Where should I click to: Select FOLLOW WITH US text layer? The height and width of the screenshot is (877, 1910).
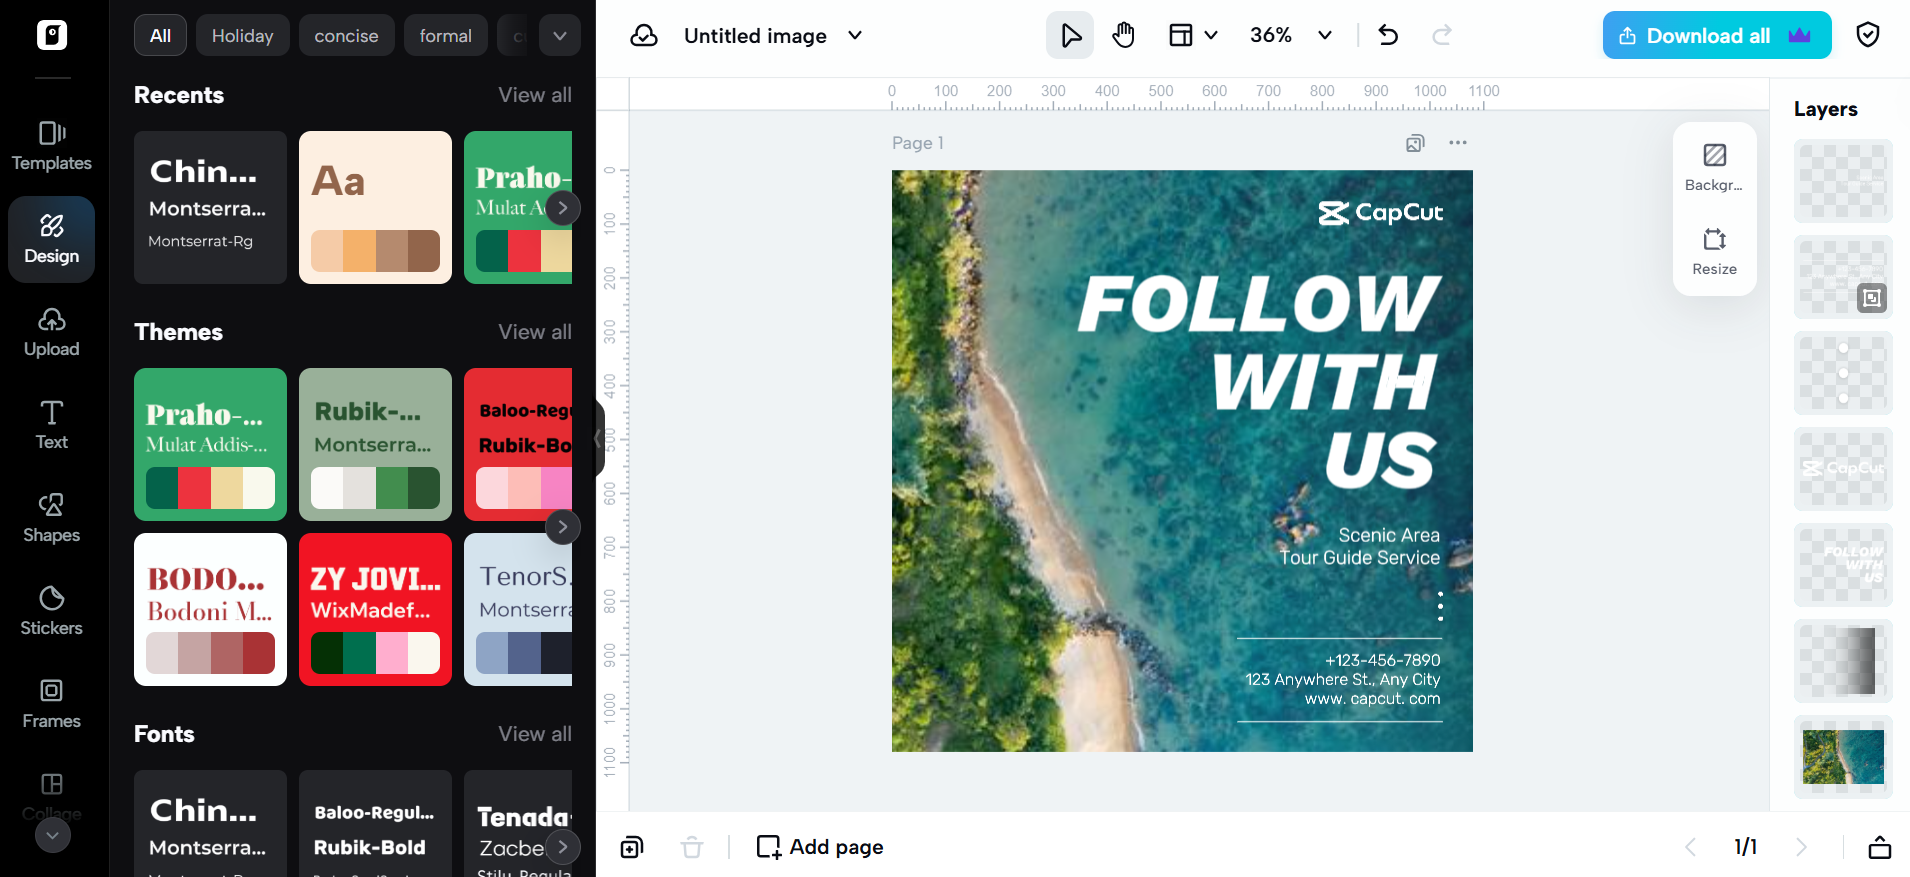coord(1843,565)
